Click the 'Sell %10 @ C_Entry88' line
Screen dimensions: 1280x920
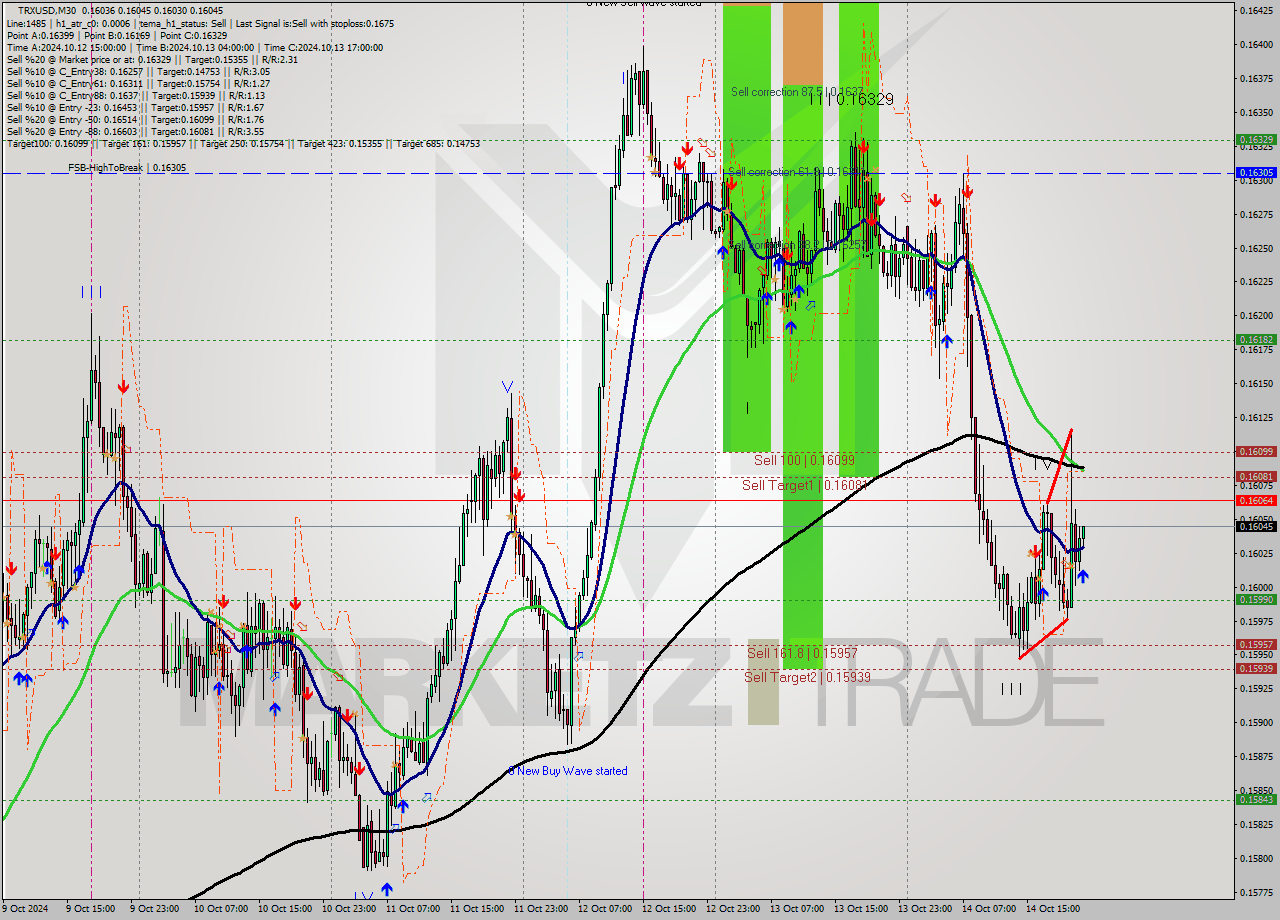(135, 95)
